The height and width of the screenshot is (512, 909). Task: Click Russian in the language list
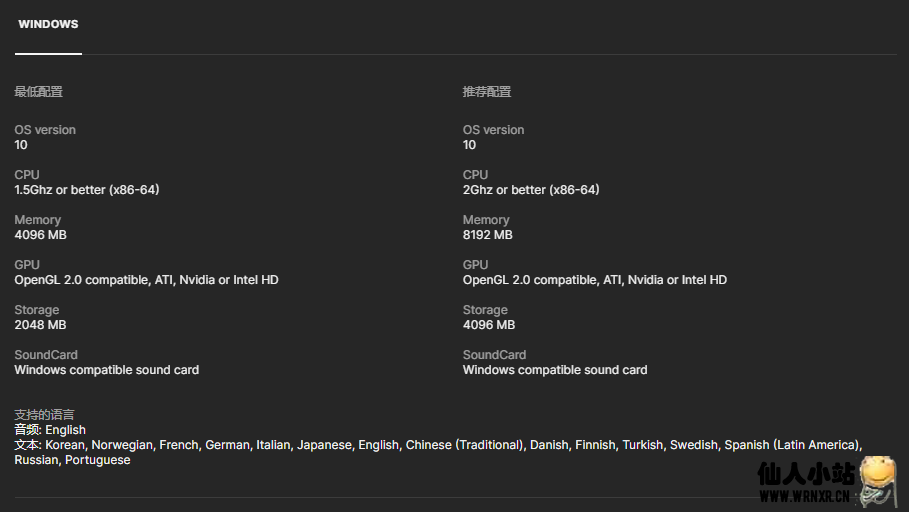[x=36, y=460]
